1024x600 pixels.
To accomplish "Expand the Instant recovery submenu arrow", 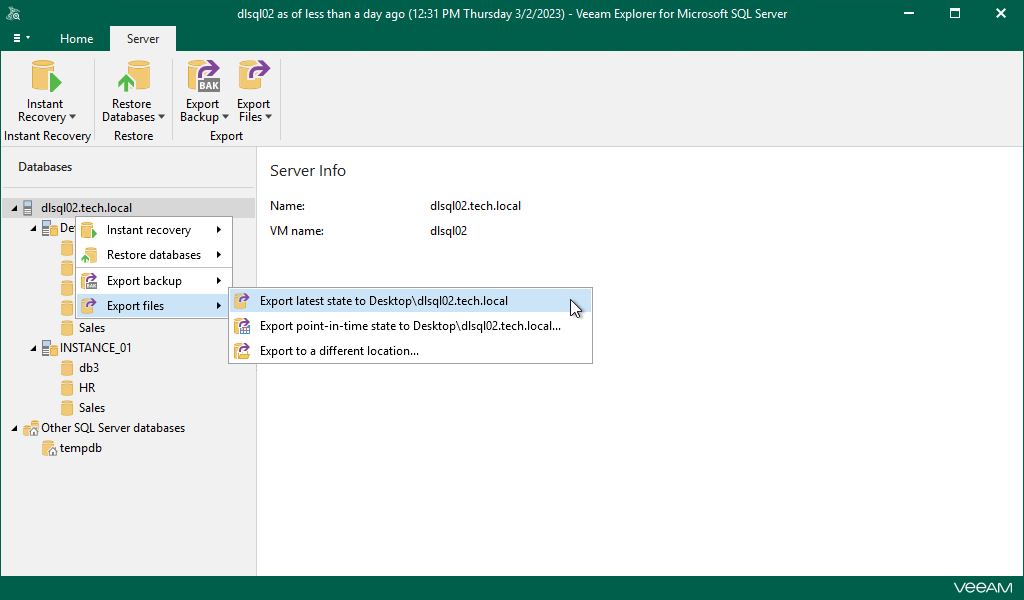I will [x=219, y=230].
